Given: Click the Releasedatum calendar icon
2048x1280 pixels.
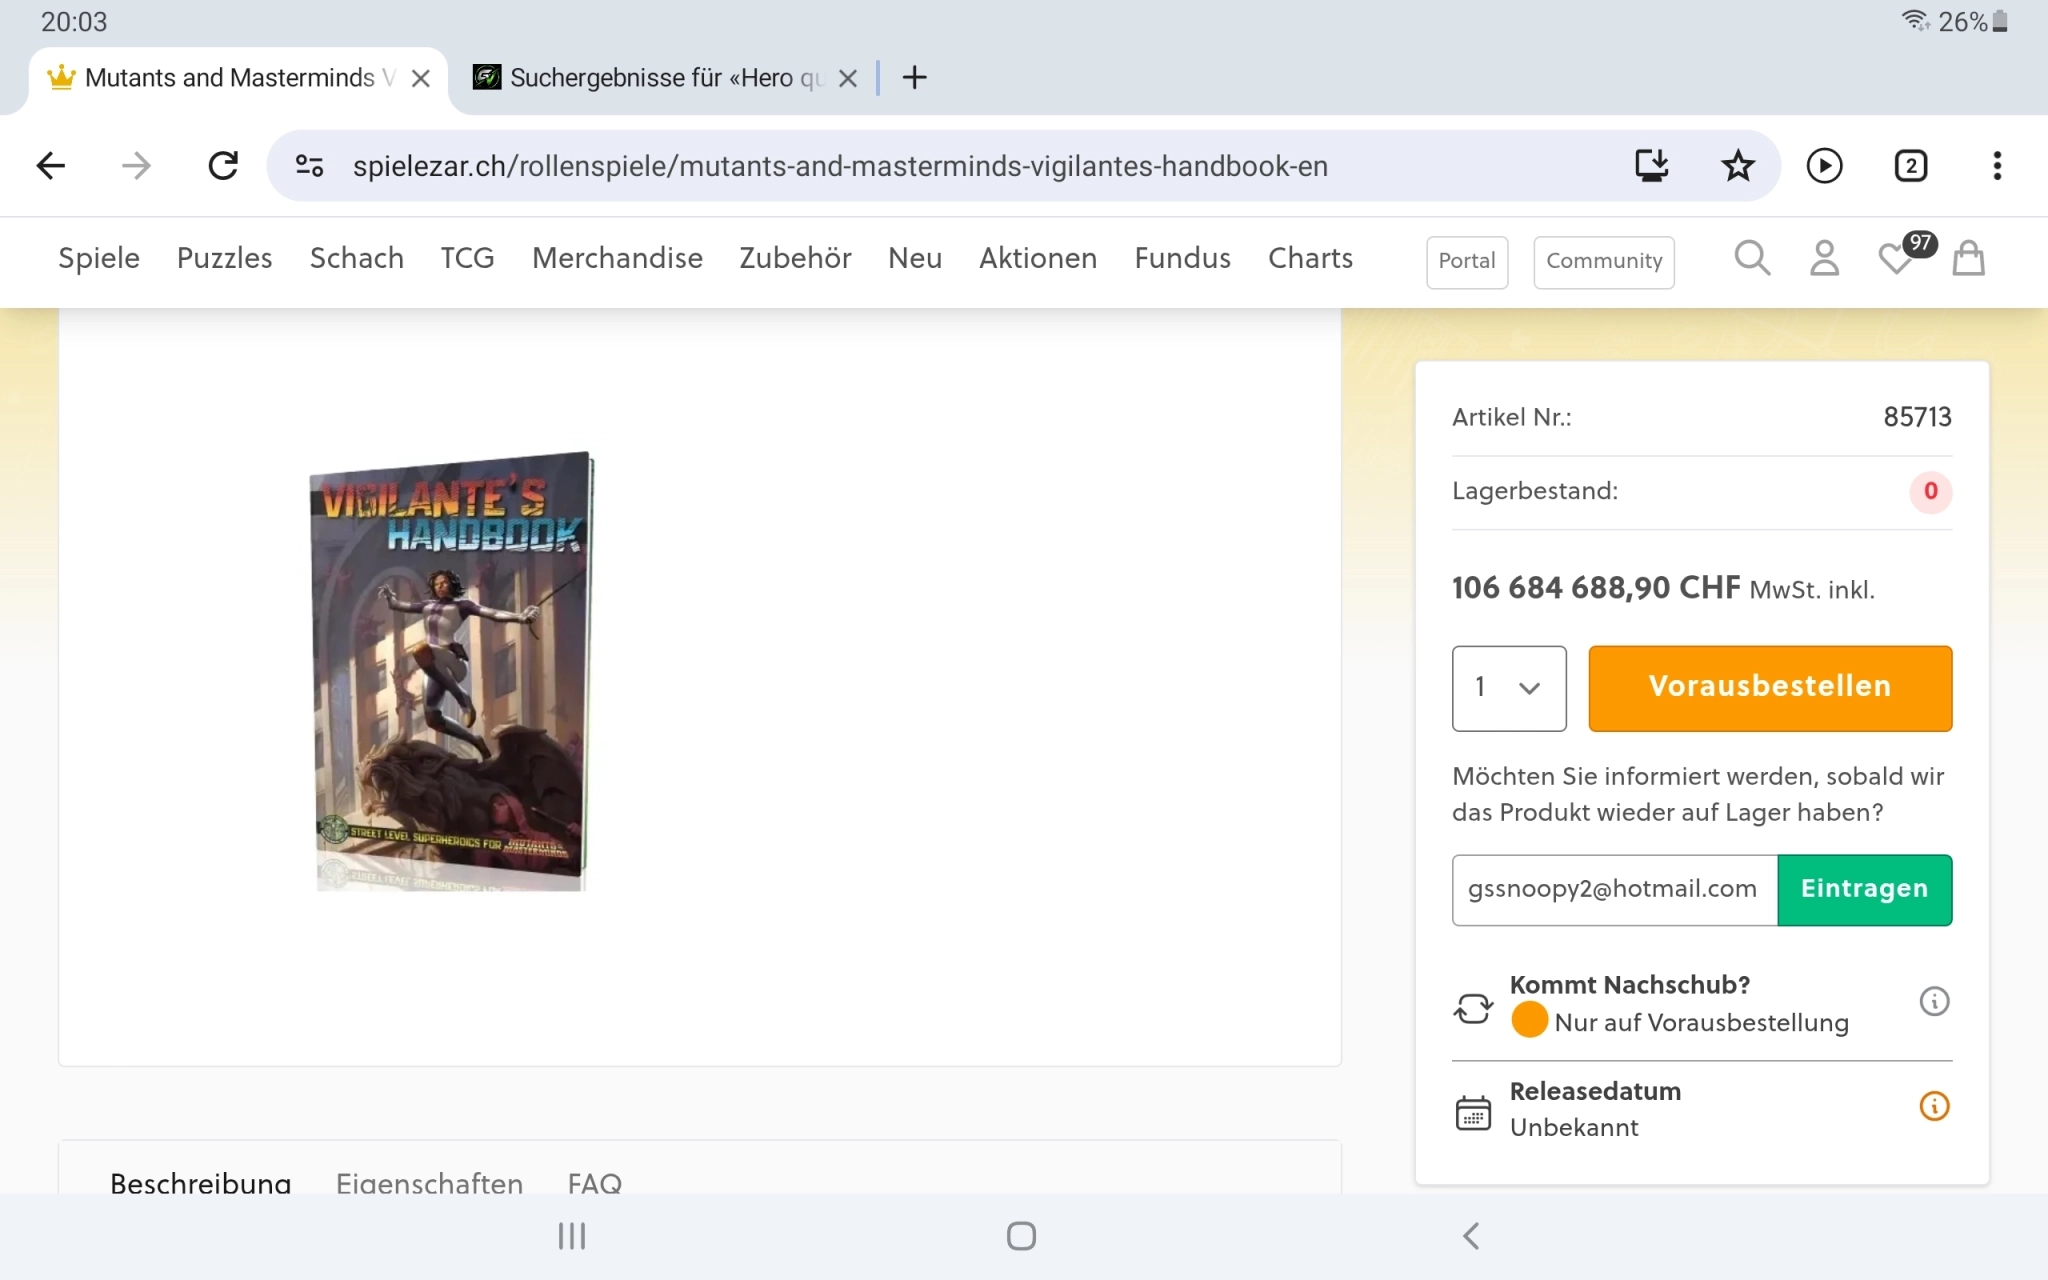Looking at the screenshot, I should 1473,1112.
